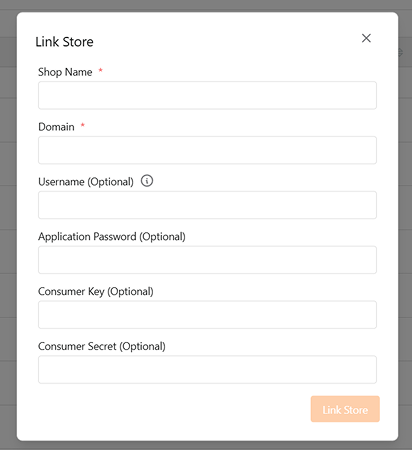Click the Application Password (Optional) label

tap(112, 237)
